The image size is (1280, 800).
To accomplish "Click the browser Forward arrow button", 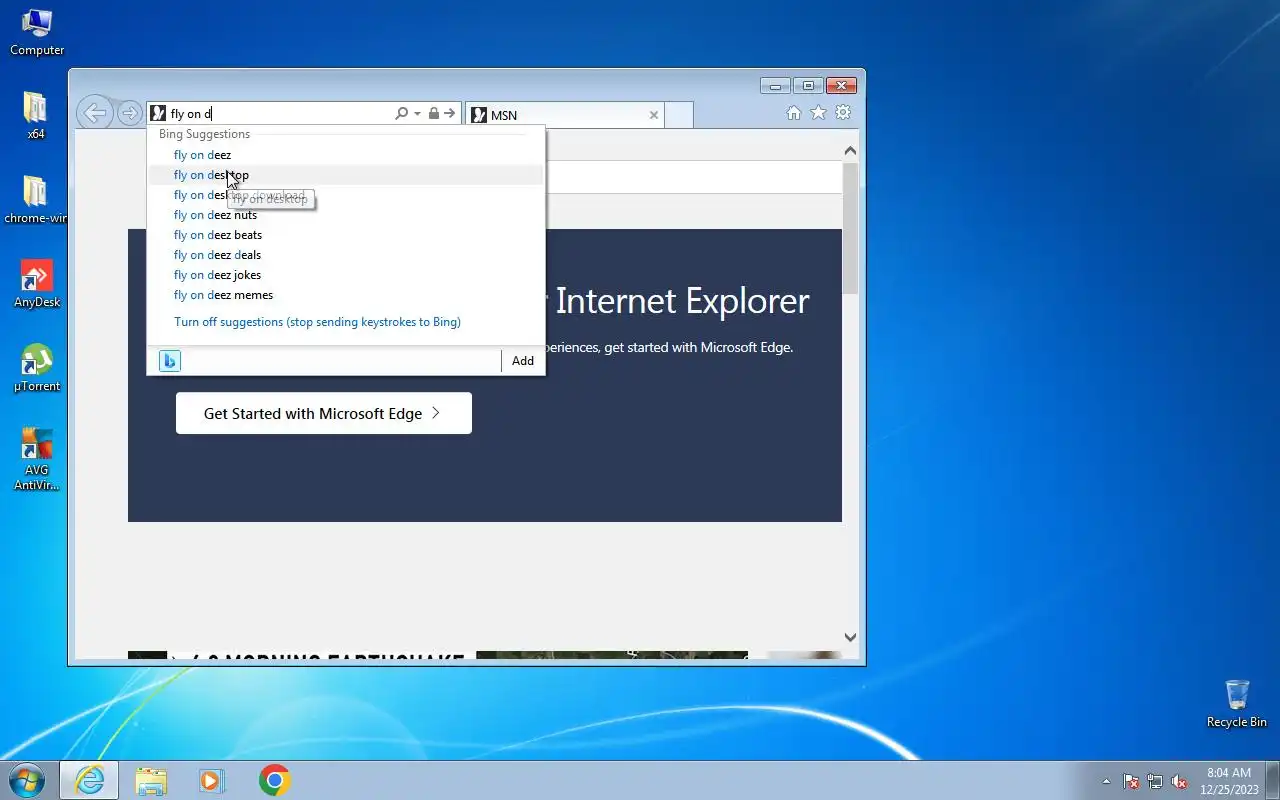I will point(129,113).
